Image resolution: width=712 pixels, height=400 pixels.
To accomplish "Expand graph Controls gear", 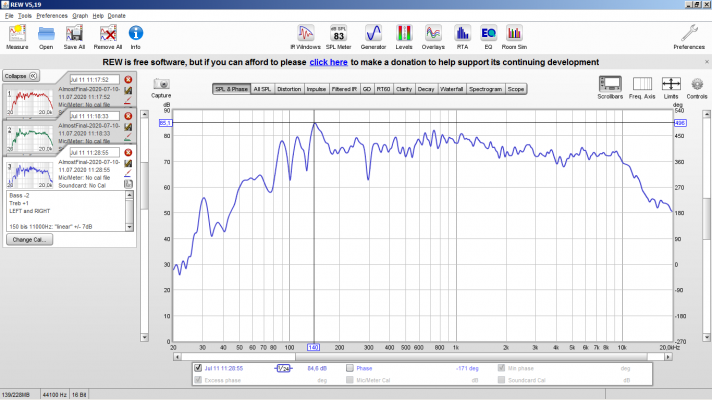I will click(697, 88).
